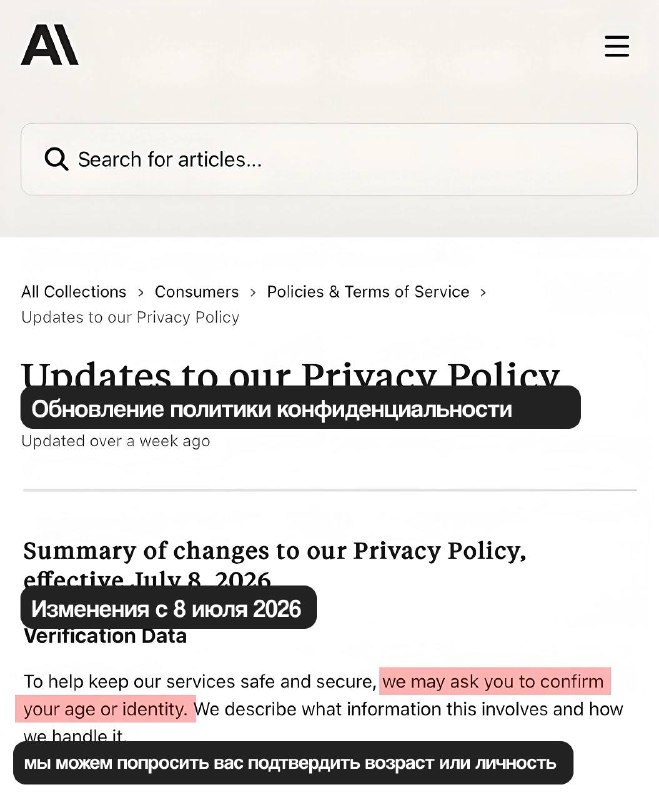Focus the 'Search for articles...' field
Image resolution: width=659 pixels, height=800 pixels.
(329, 159)
